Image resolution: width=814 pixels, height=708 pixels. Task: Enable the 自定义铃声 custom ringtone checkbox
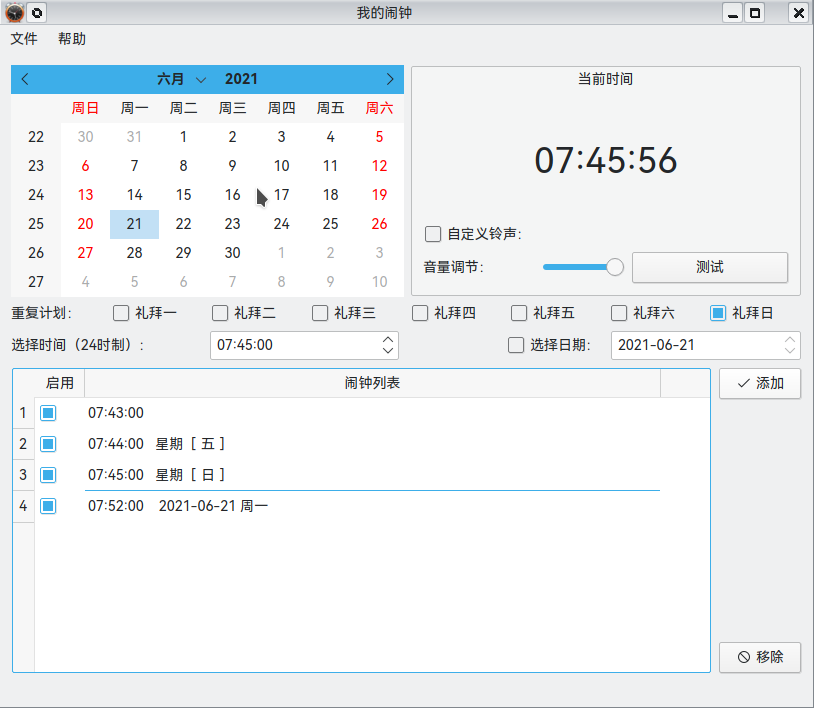tap(433, 234)
